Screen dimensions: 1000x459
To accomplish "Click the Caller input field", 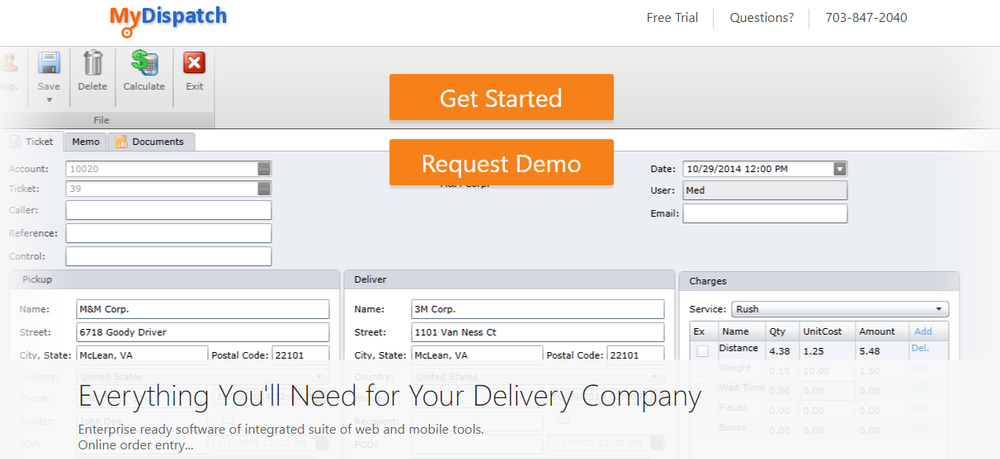I will coord(168,210).
